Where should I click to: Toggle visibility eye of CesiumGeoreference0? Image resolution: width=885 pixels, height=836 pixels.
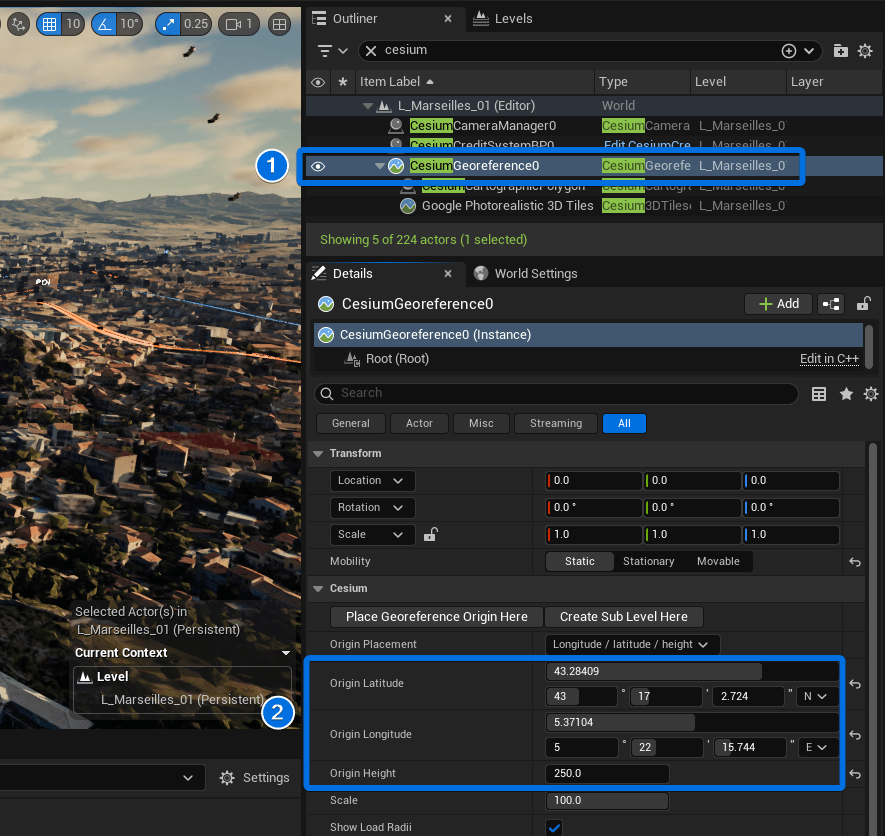tap(318, 166)
